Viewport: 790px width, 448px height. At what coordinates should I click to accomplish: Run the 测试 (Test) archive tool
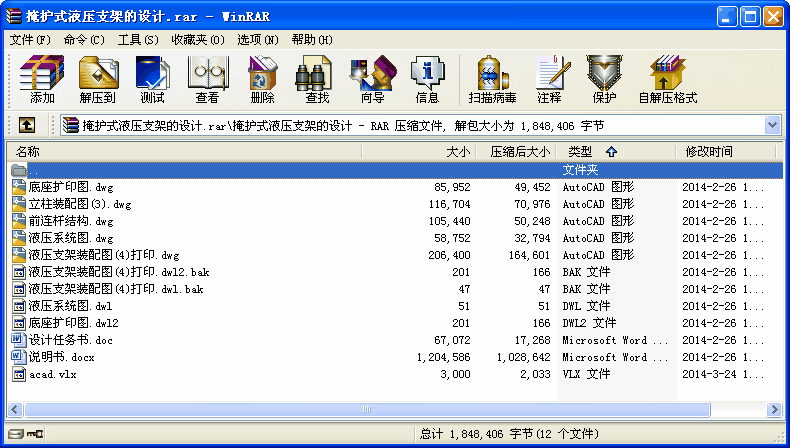point(153,79)
